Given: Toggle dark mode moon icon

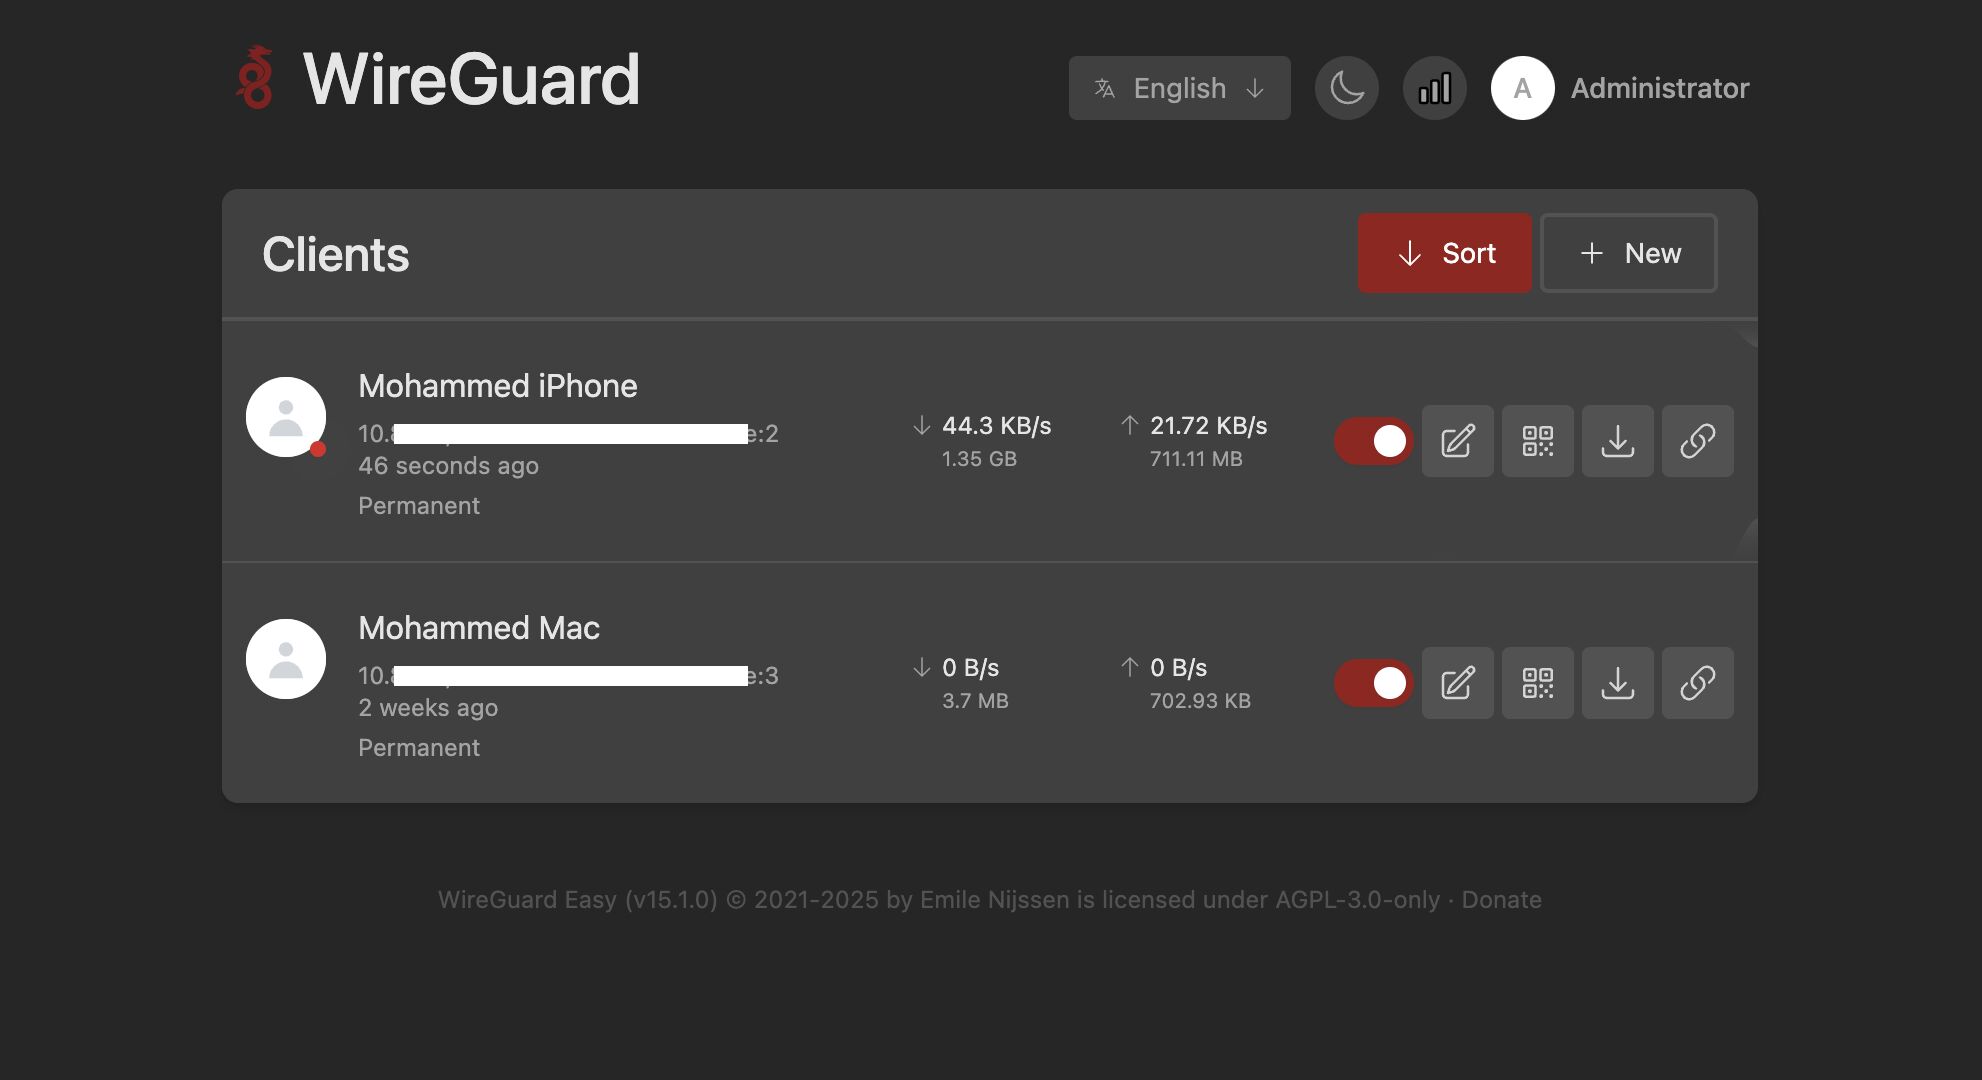Looking at the screenshot, I should point(1346,88).
